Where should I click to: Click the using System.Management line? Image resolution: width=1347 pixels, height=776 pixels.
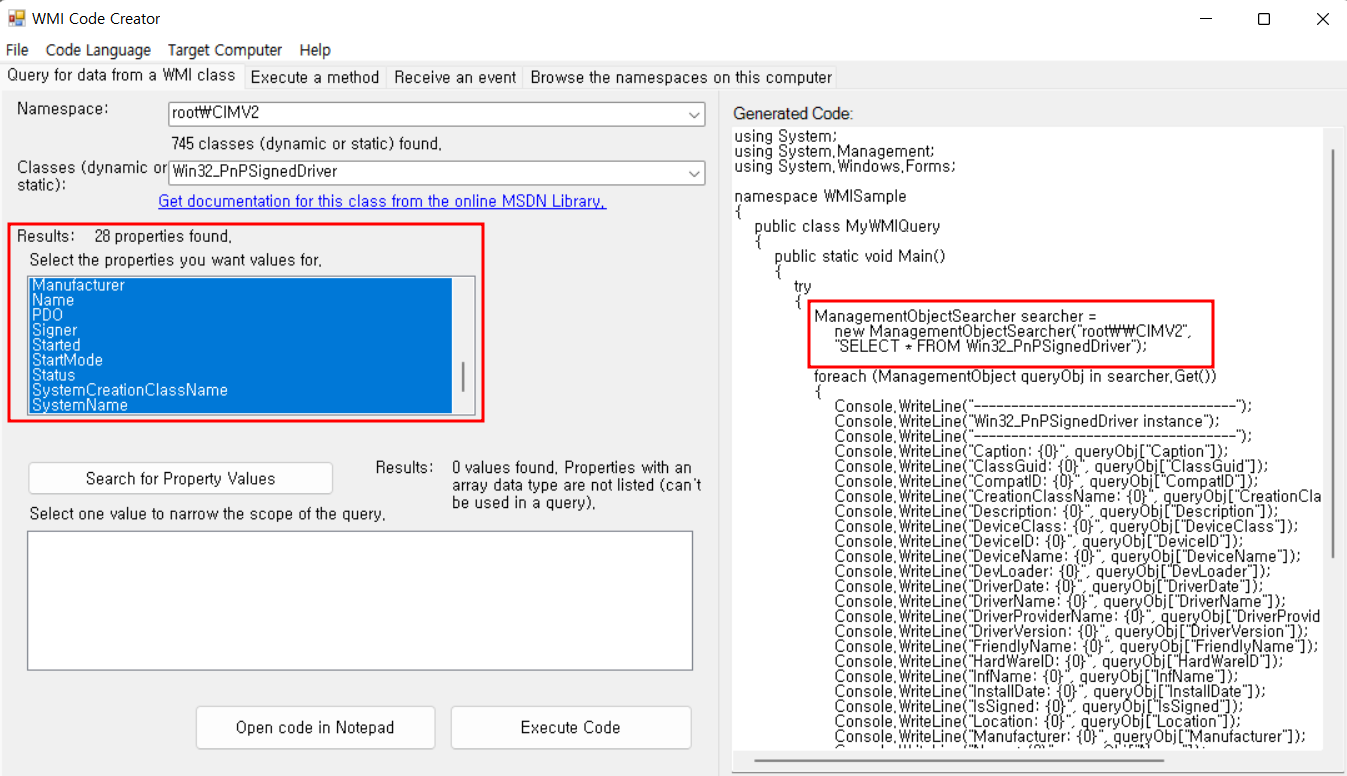click(x=834, y=151)
